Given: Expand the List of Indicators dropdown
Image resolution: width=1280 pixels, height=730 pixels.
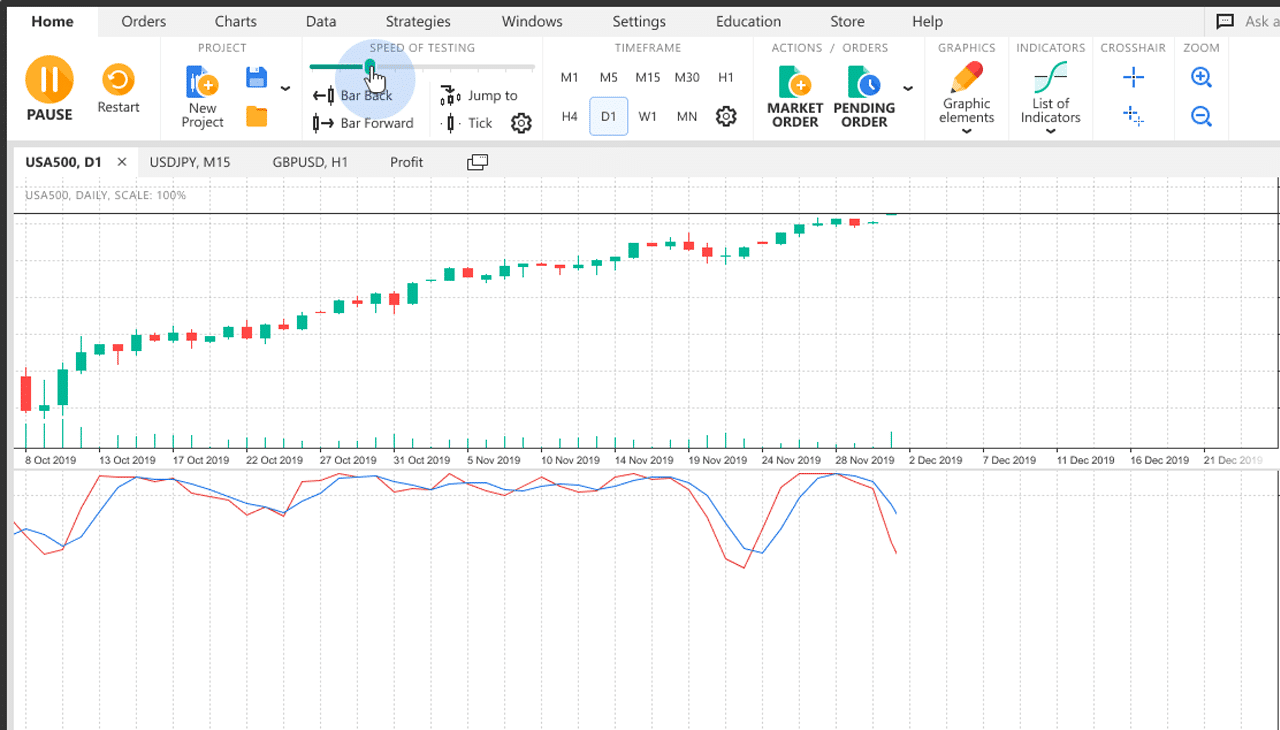Looking at the screenshot, I should pos(1050,130).
